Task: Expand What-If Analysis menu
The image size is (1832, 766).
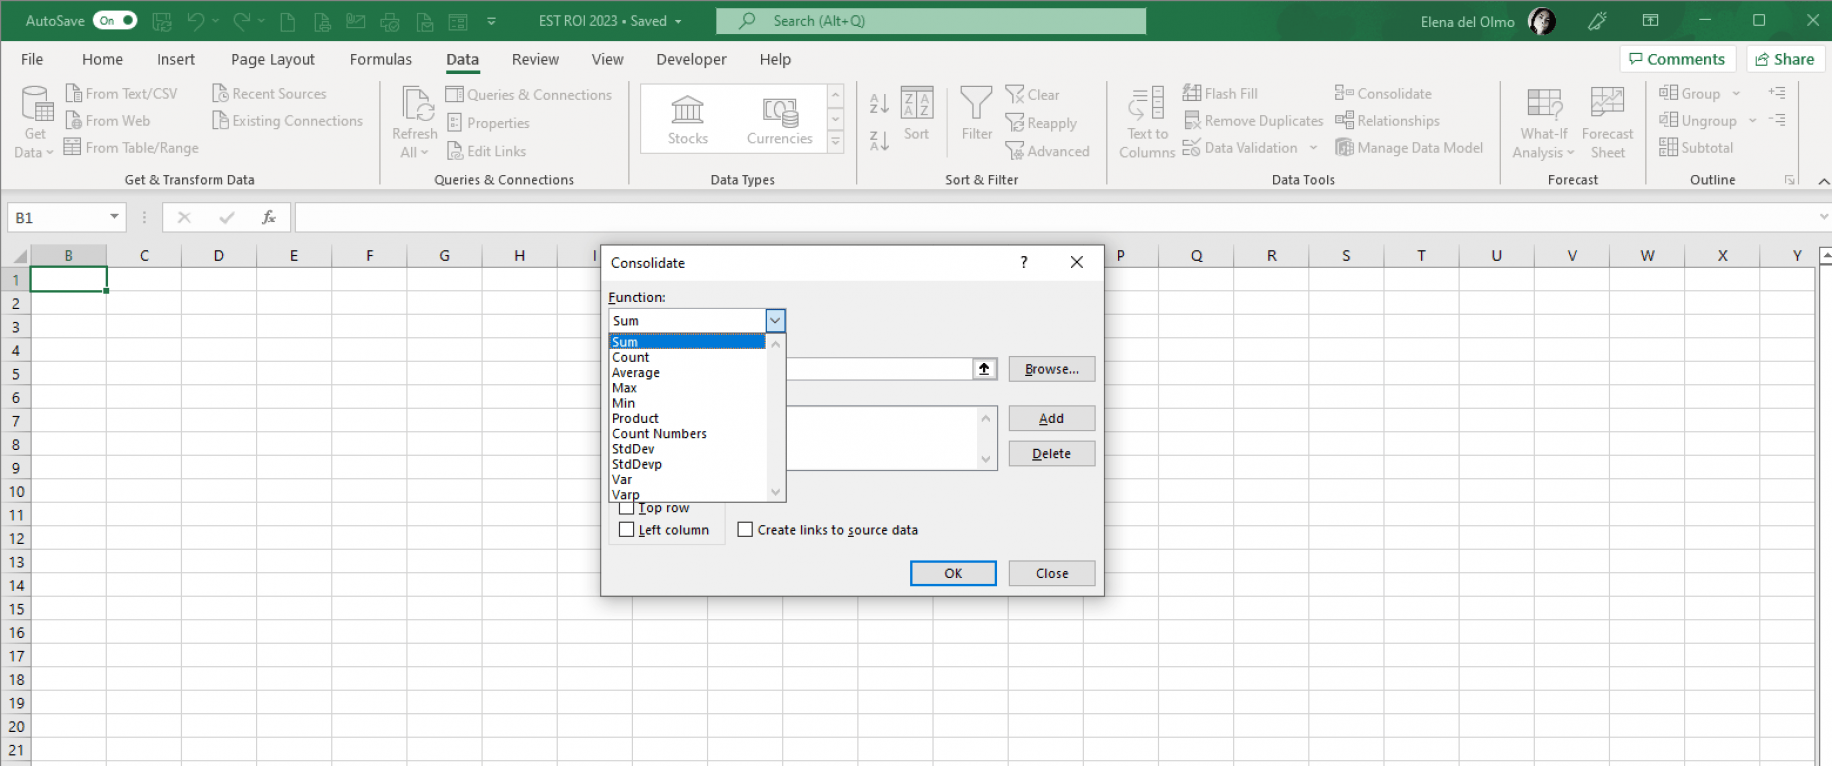Action: click(1544, 122)
